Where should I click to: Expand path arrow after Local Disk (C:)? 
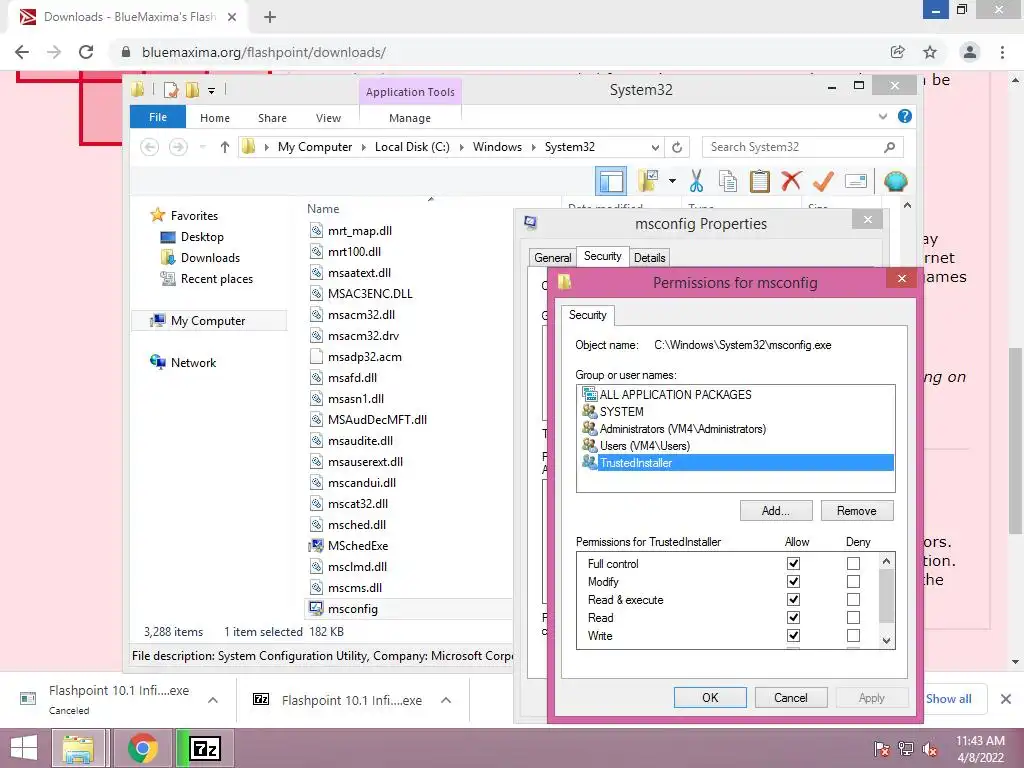(x=462, y=147)
